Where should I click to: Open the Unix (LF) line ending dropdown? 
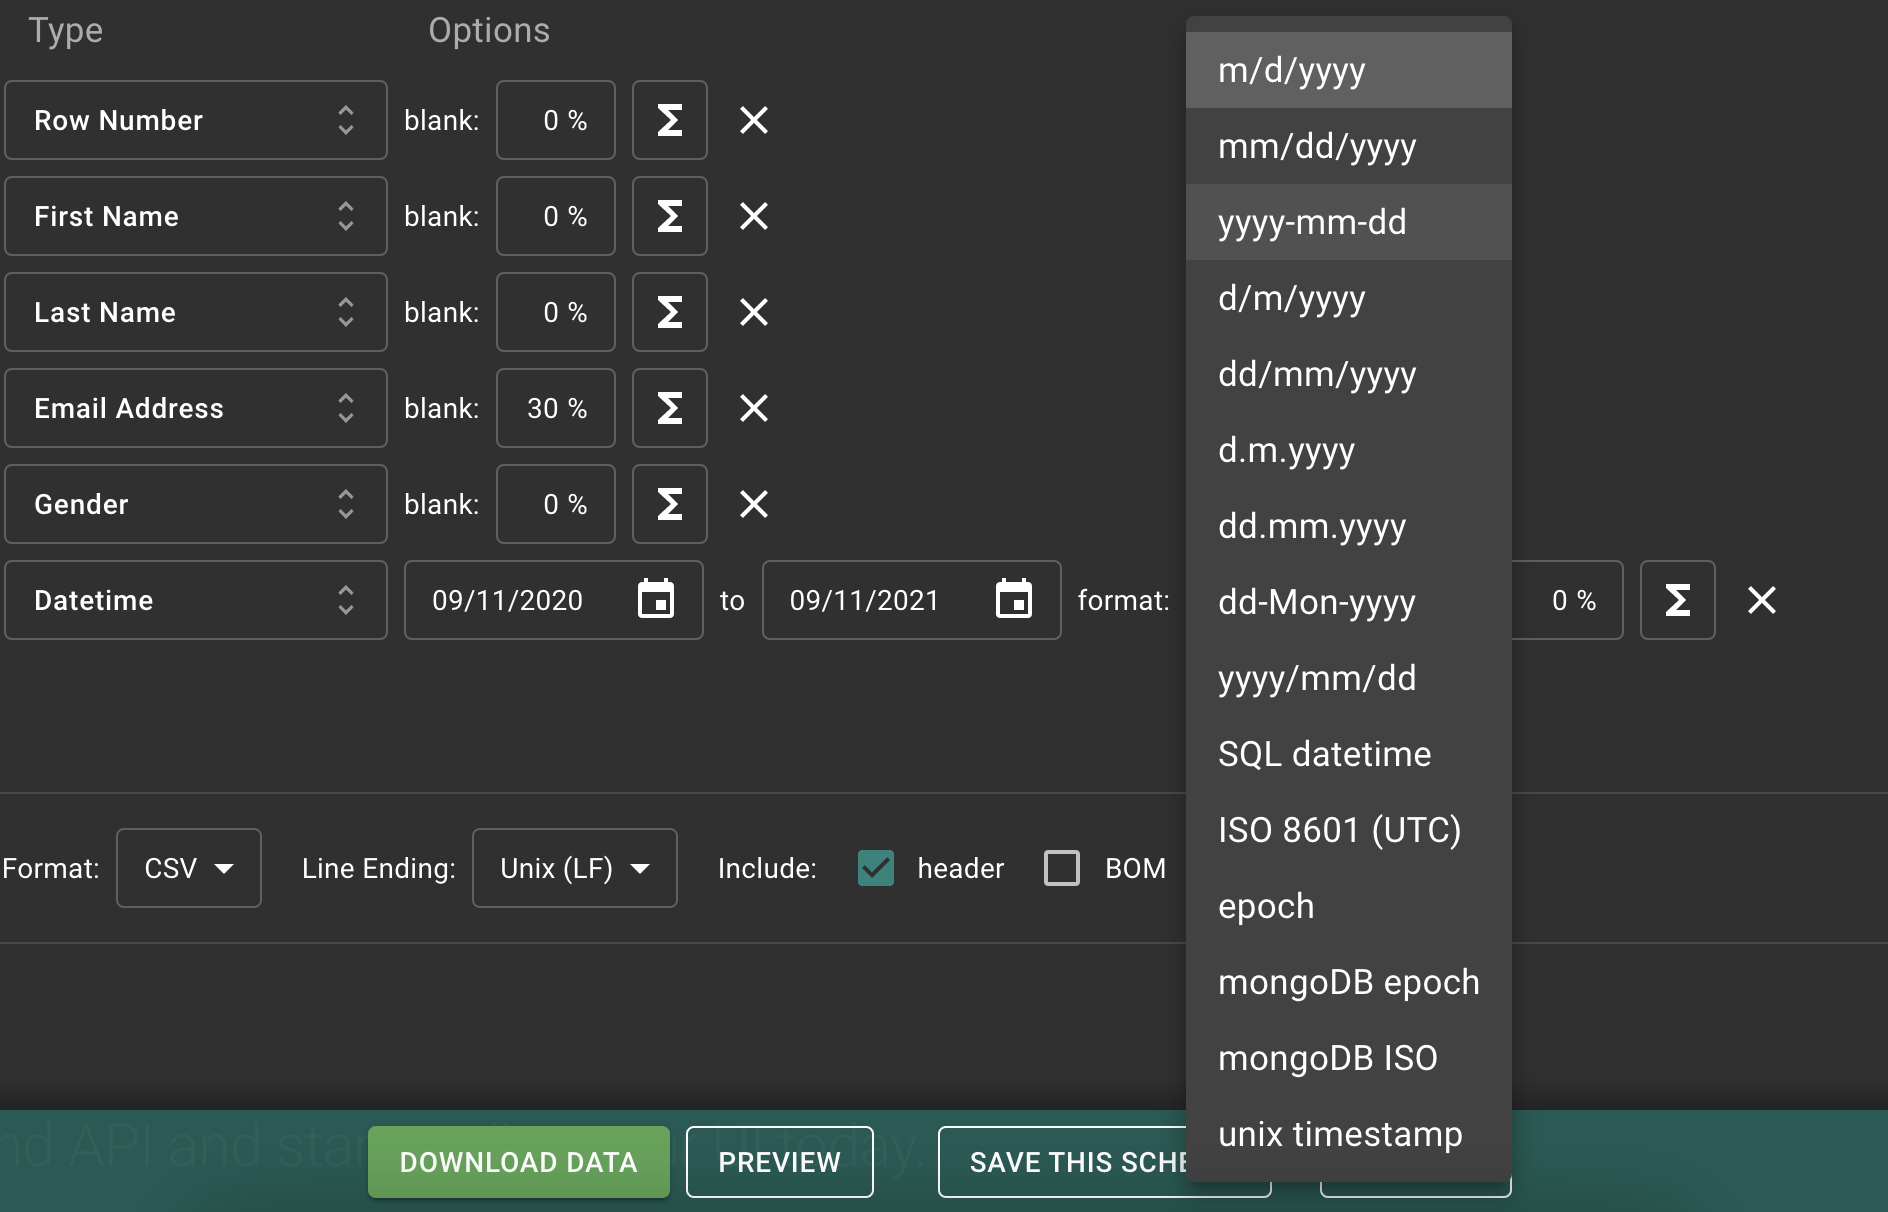click(575, 868)
